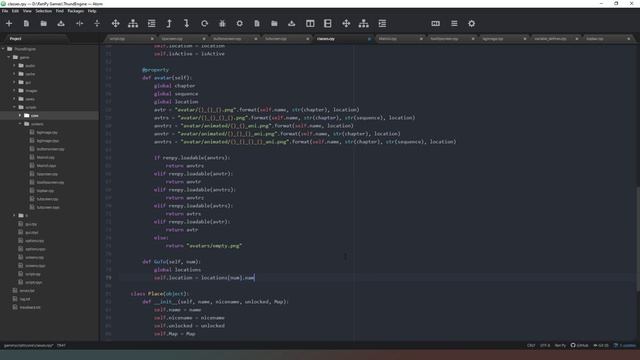This screenshot has height=360, width=640.
Task: Open the Selection menu
Action: [x=43, y=11]
